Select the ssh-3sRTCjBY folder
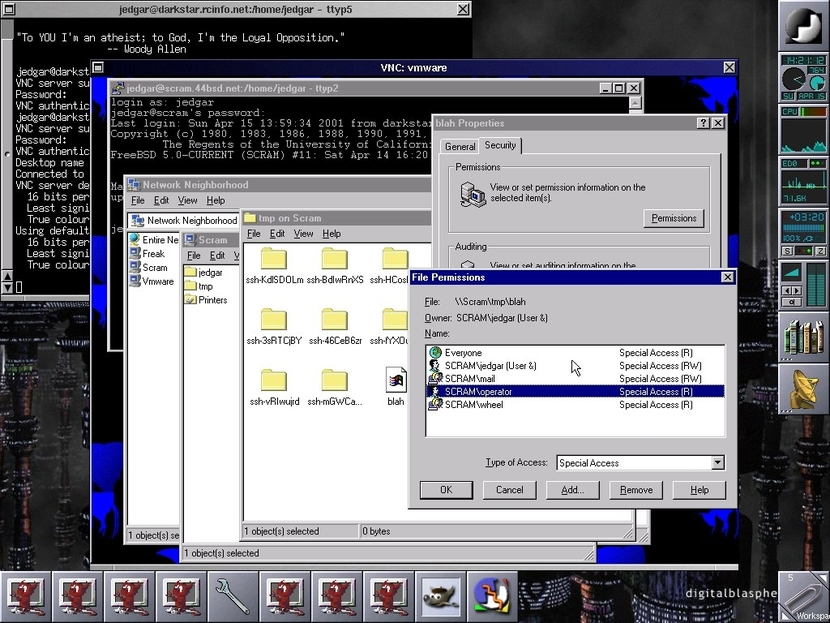The height and width of the screenshot is (623, 830). tap(274, 327)
